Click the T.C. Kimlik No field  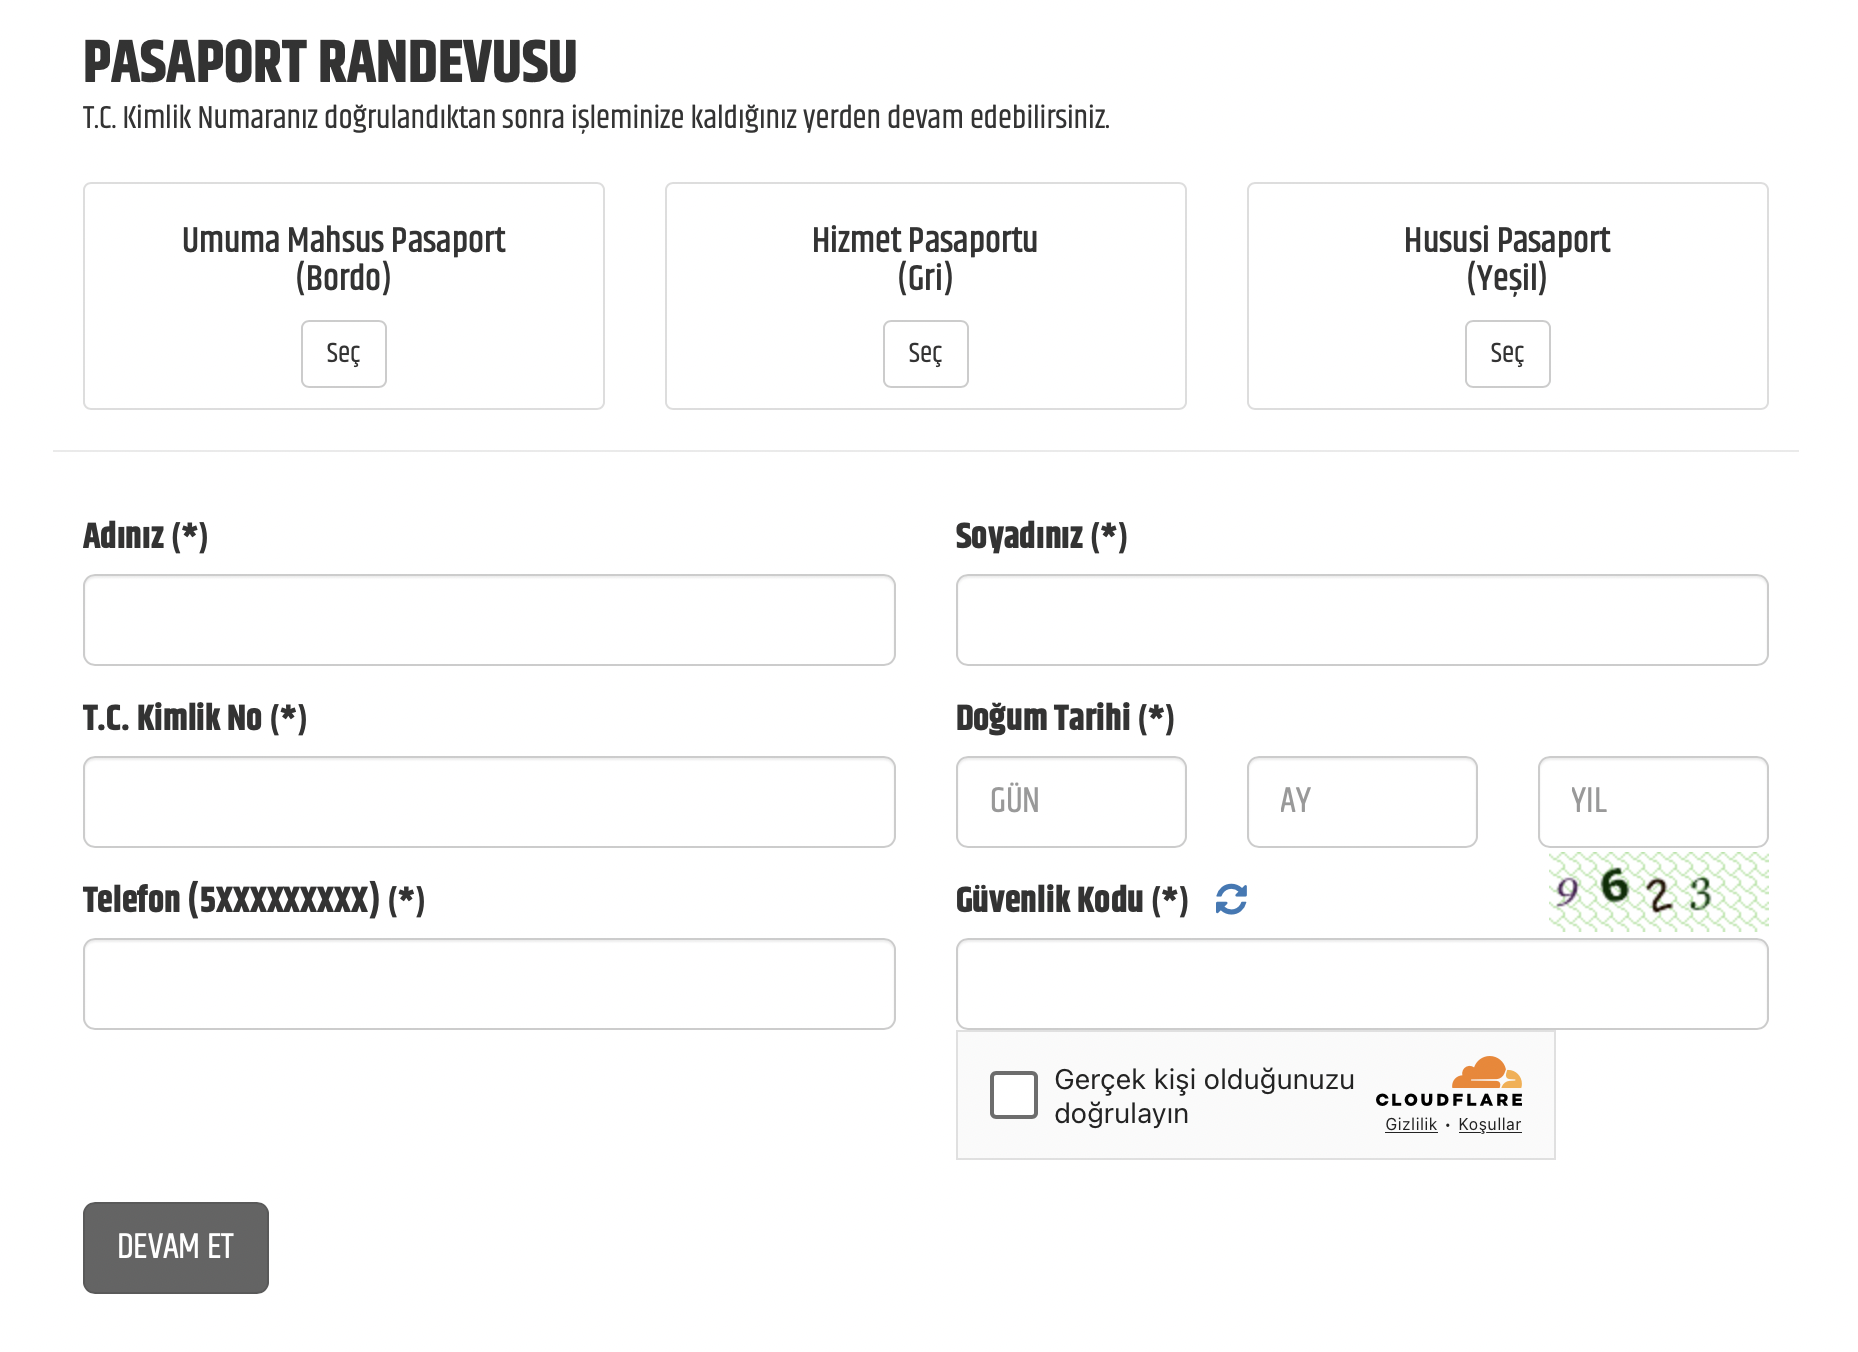[x=489, y=802]
